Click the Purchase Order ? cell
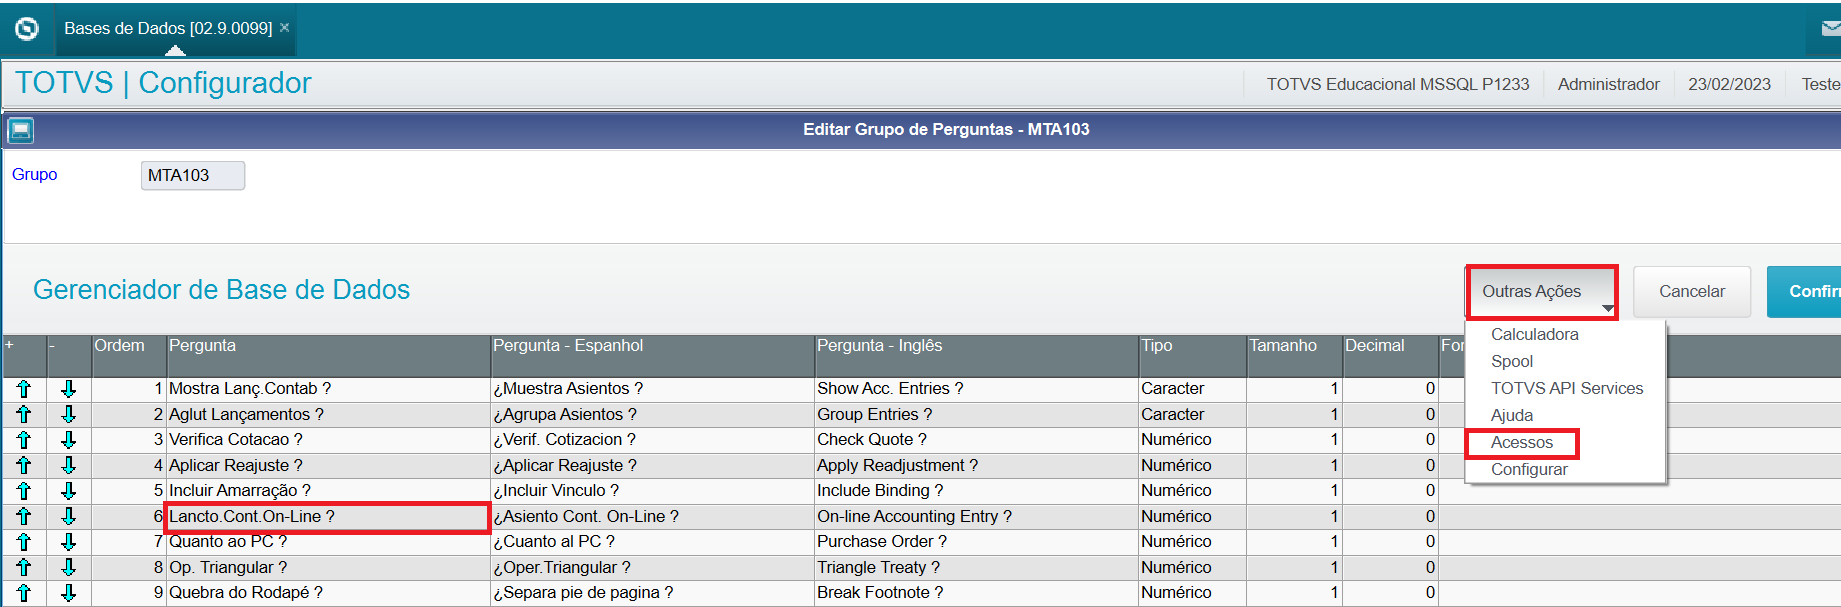Image resolution: width=1841 pixels, height=607 pixels. 976,542
